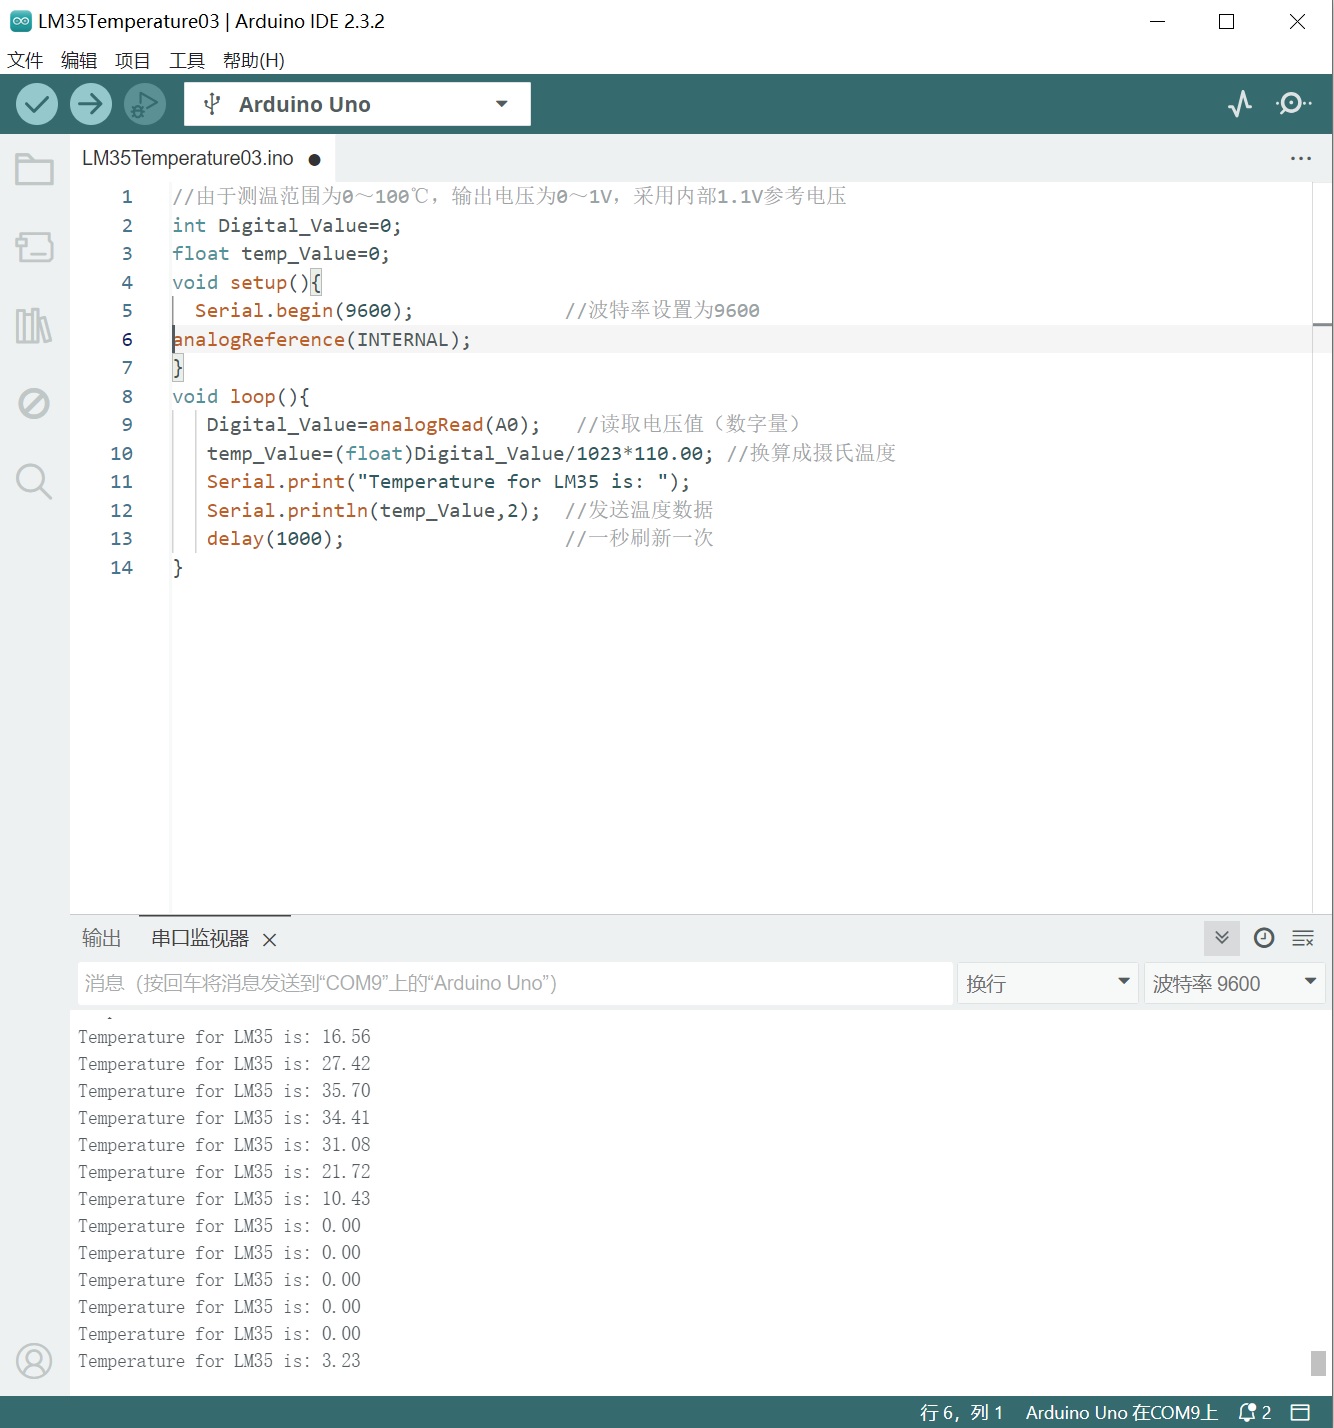
Task: Open the Search sidebar icon
Action: pos(34,481)
